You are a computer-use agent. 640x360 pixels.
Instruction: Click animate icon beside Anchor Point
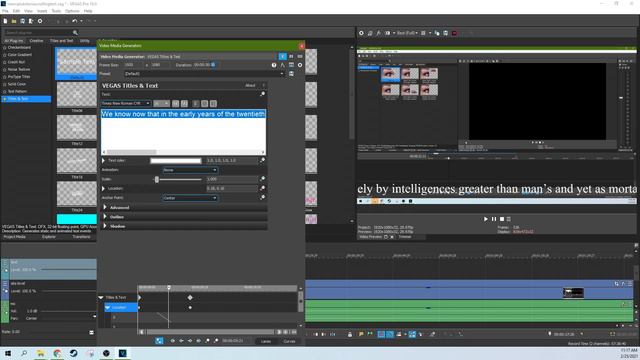(x=262, y=198)
